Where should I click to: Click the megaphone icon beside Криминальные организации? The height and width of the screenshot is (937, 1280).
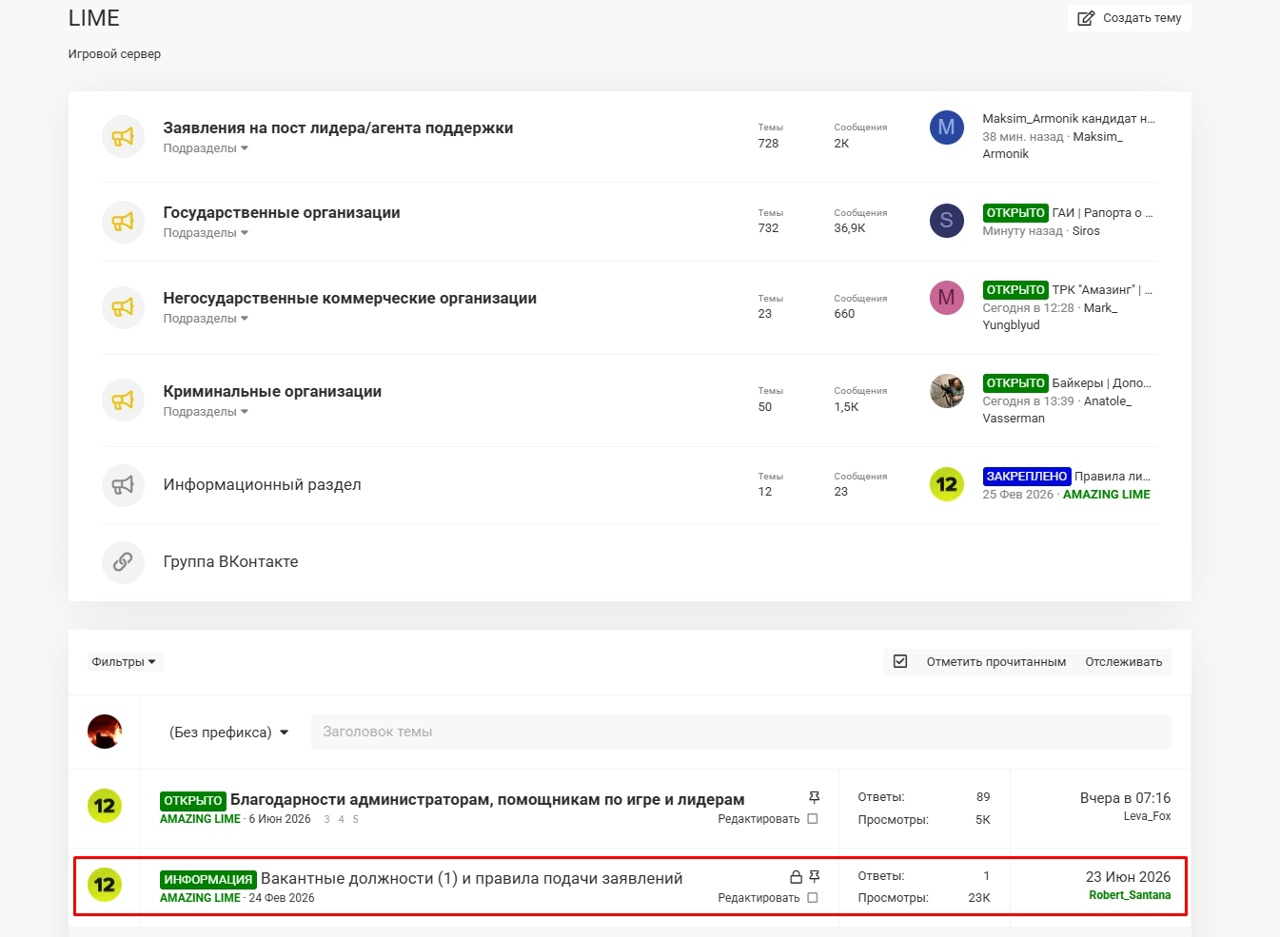coord(122,399)
